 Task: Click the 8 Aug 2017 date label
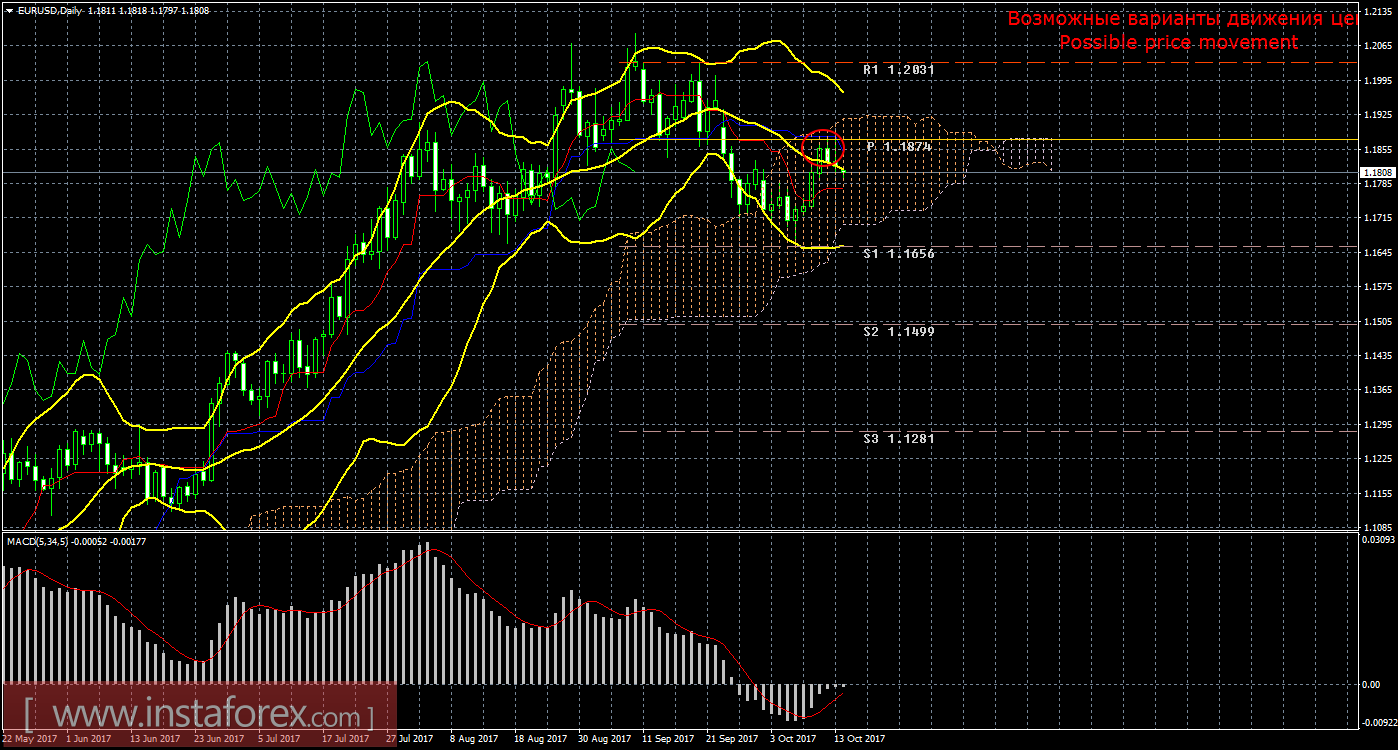point(474,739)
